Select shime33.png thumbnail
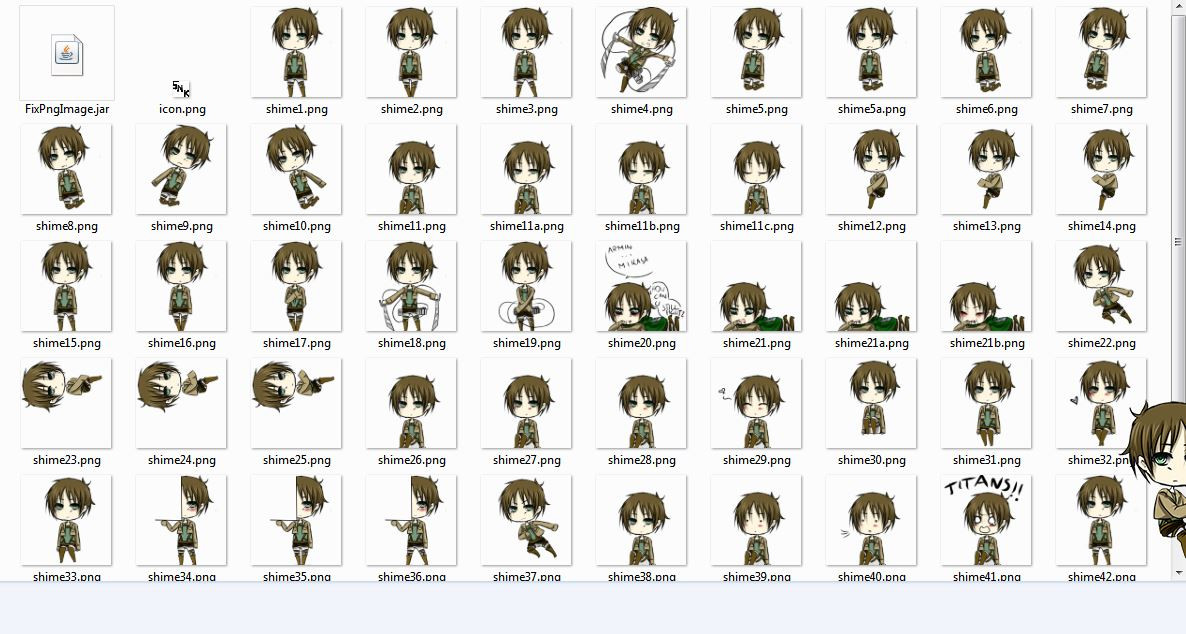The height and width of the screenshot is (634, 1186). pyautogui.click(x=67, y=521)
